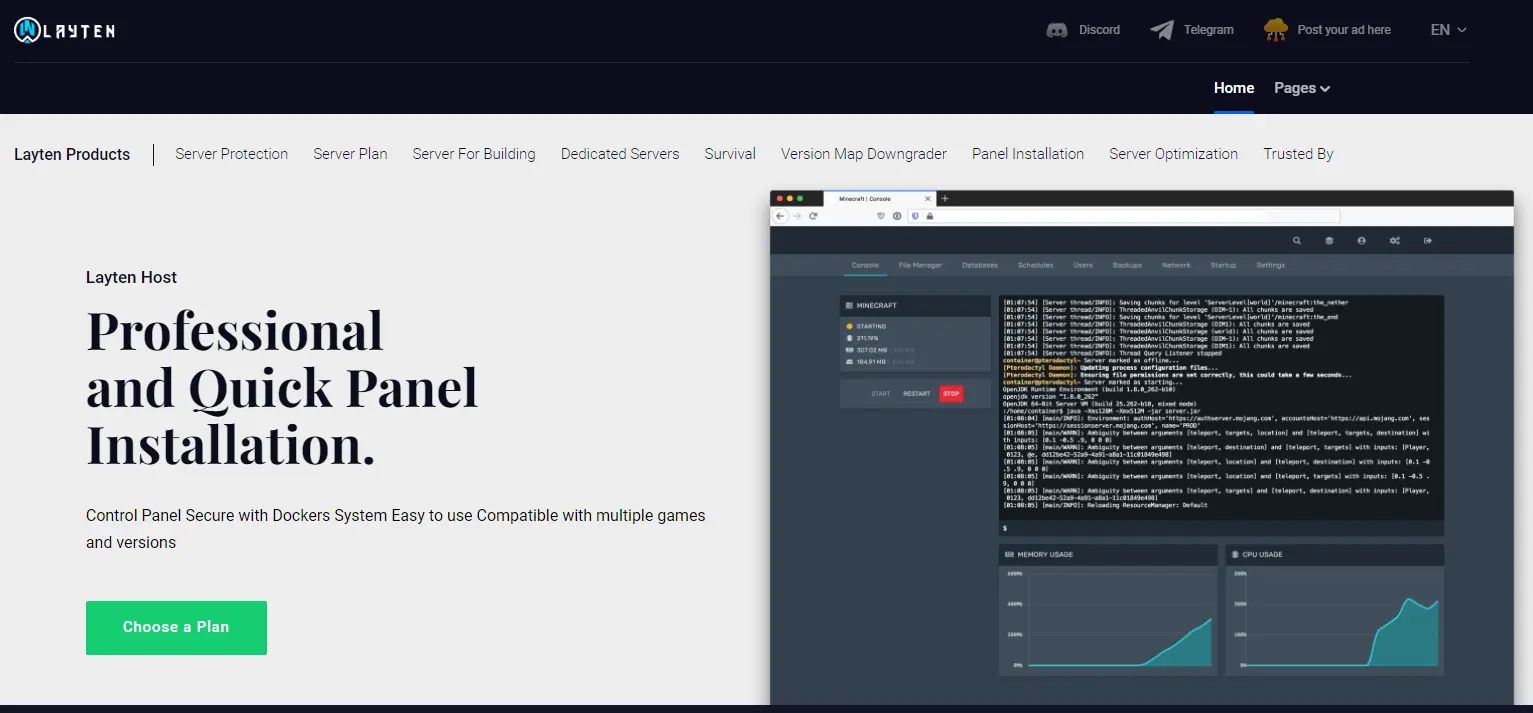Click the CPU Usage header icon
The image size is (1533, 713).
coord(1236,554)
